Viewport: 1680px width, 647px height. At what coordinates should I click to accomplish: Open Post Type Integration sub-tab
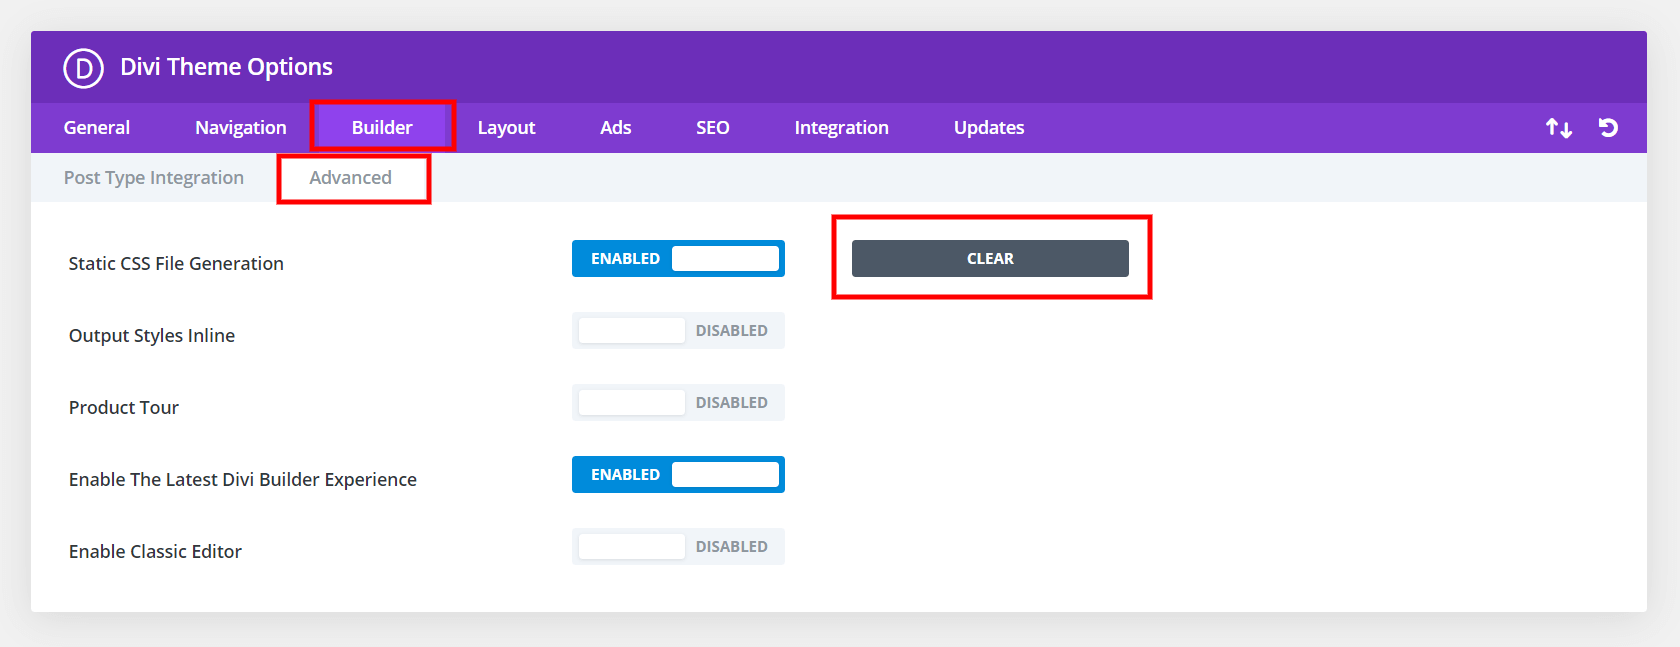(x=154, y=178)
